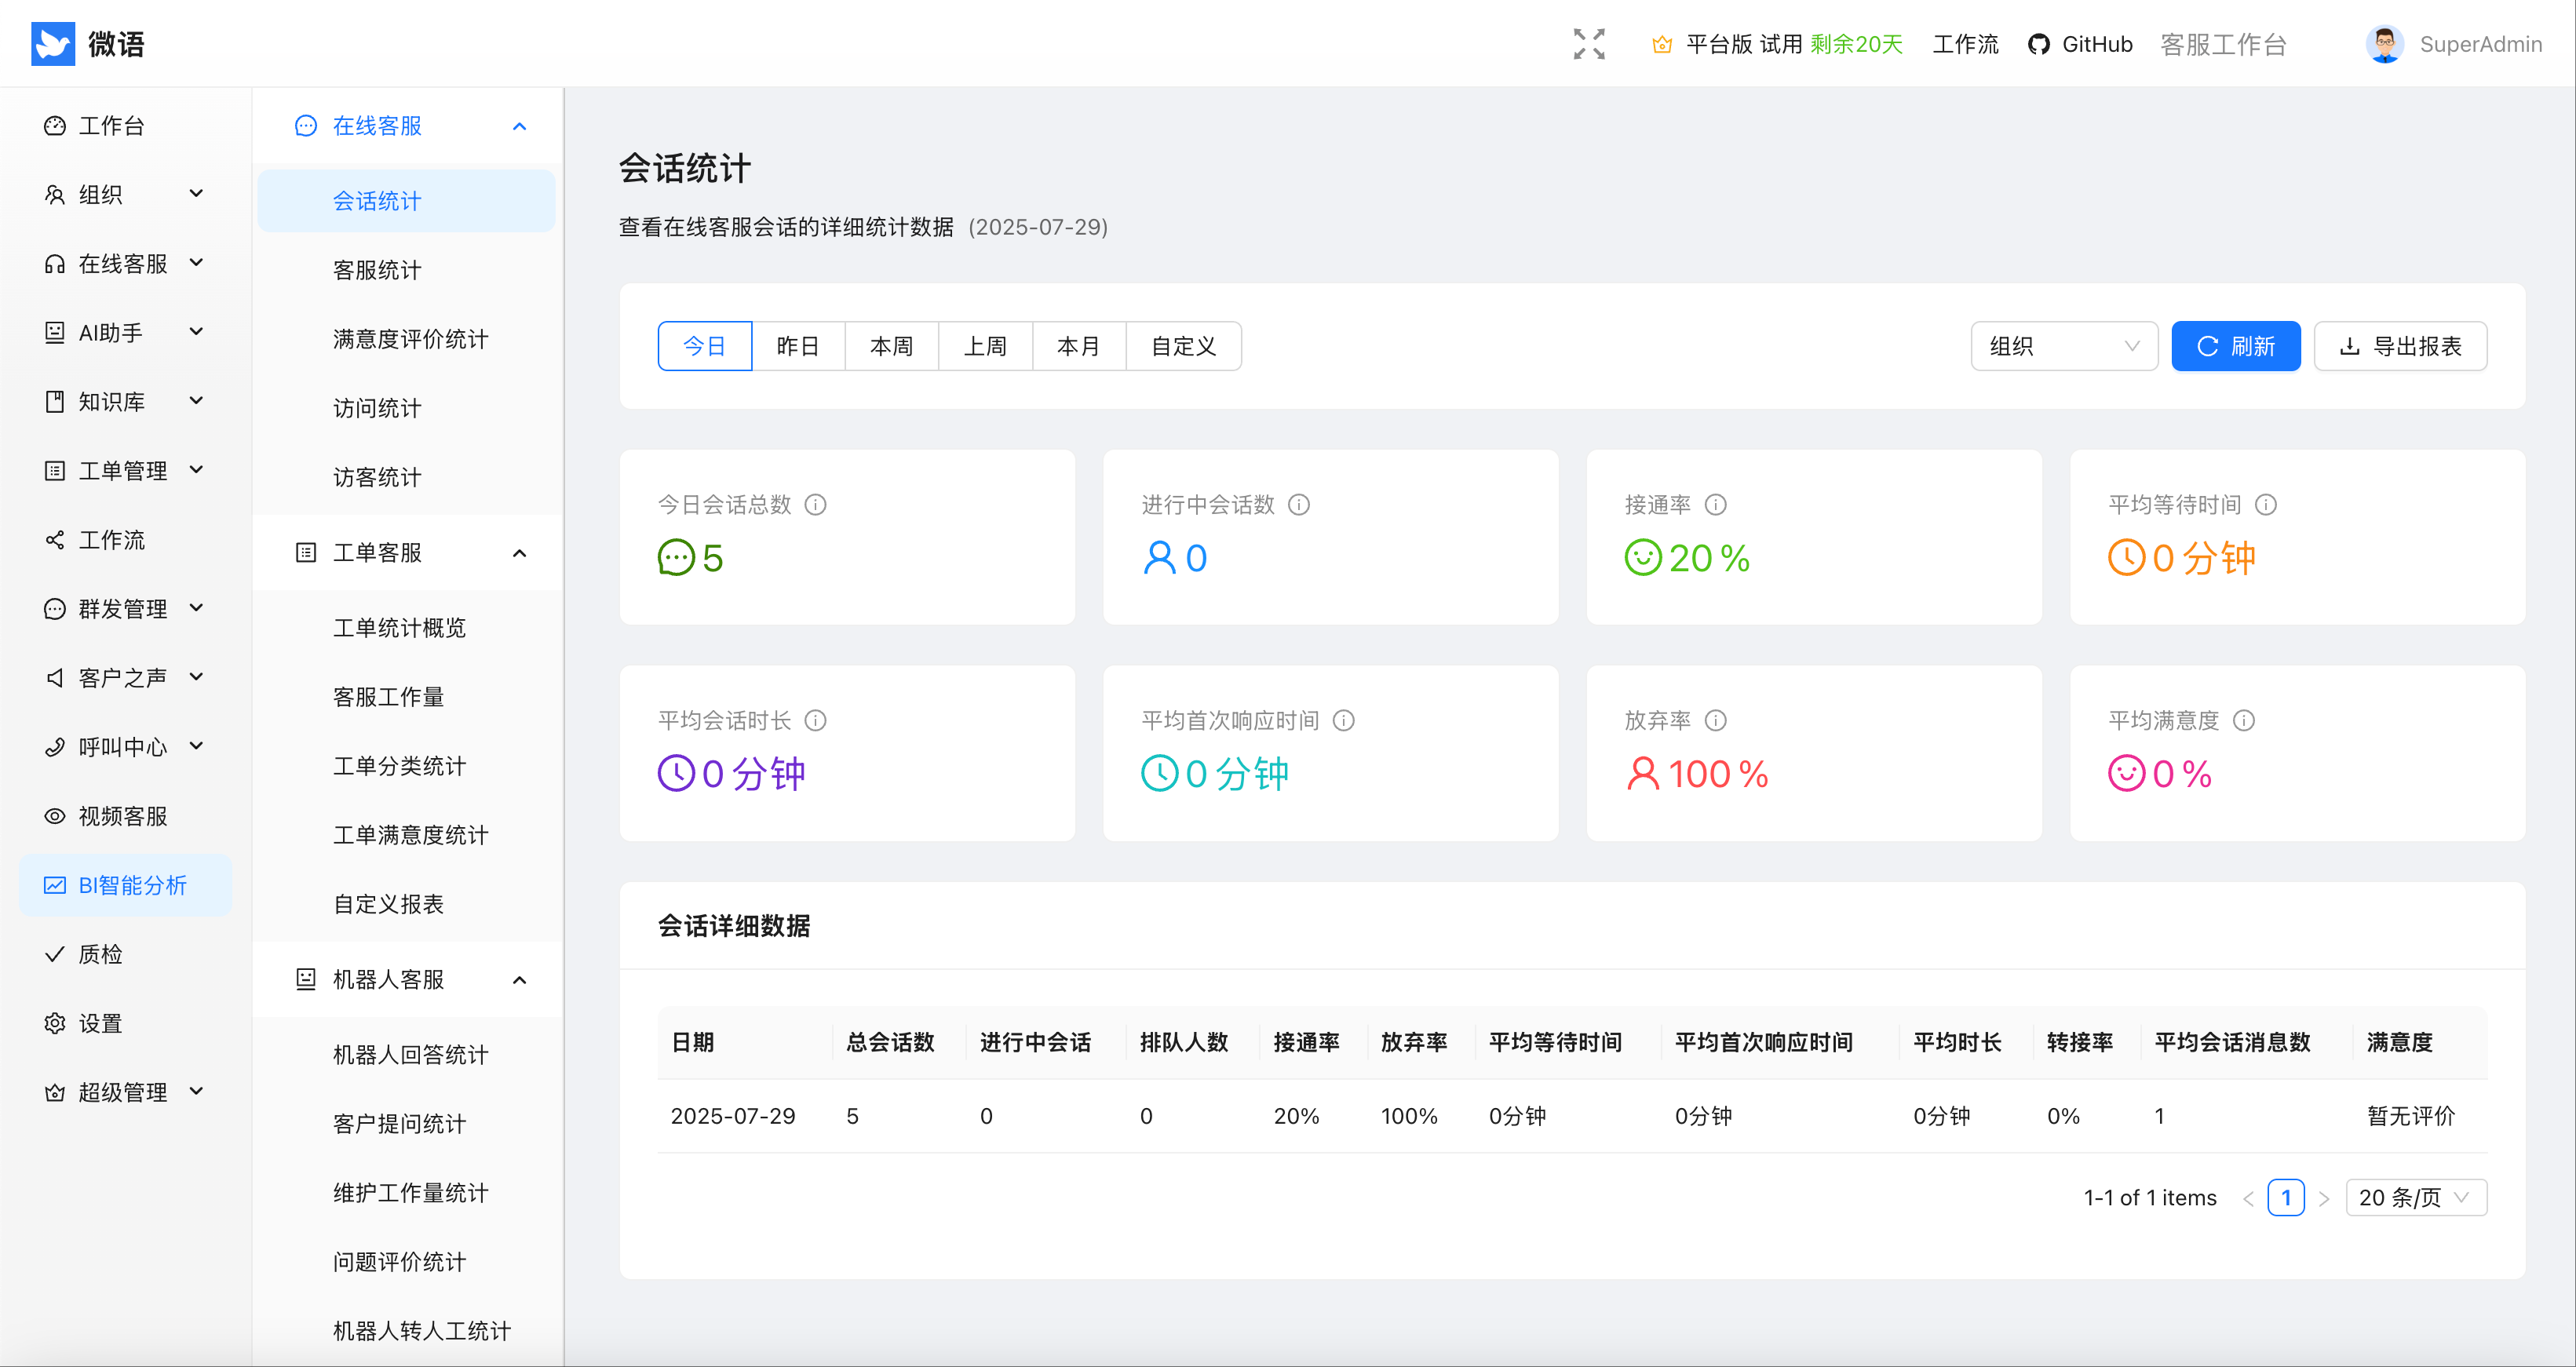This screenshot has height=1367, width=2576.
Task: Click page number 1 in pagination
Action: click(2285, 1198)
